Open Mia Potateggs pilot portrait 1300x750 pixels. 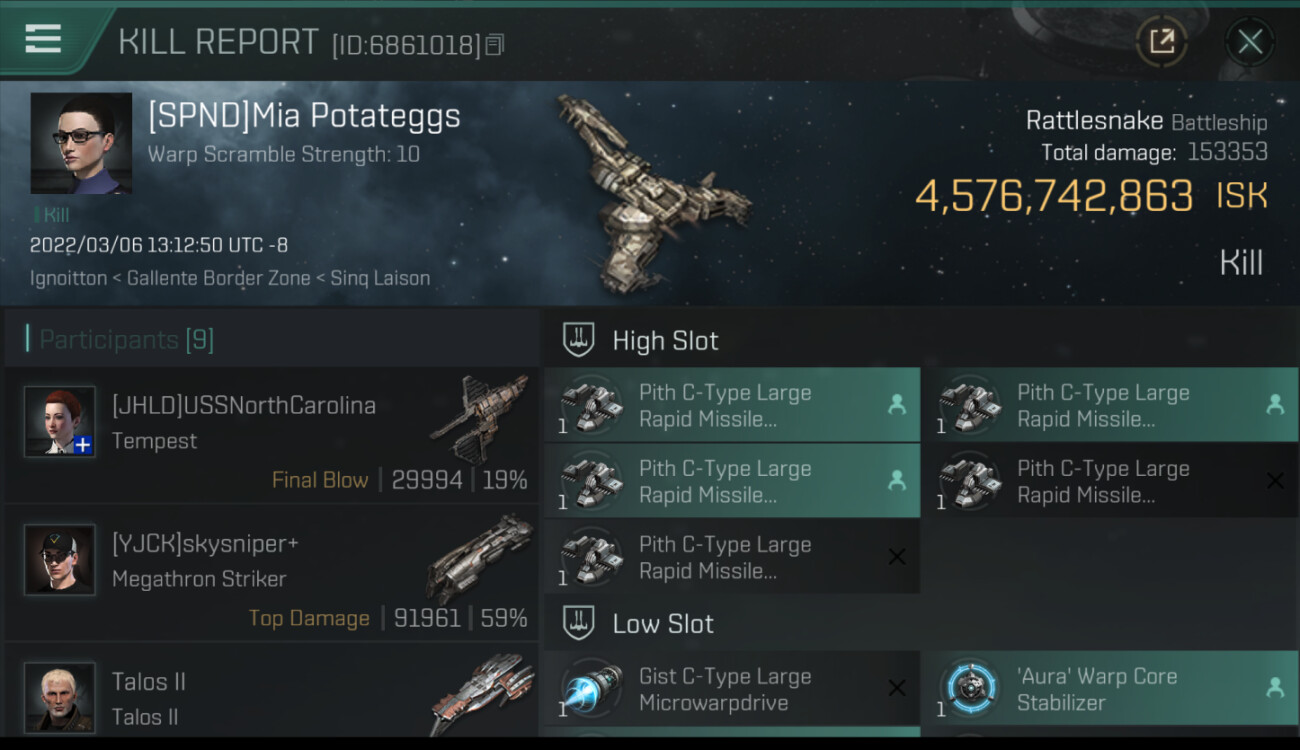[x=81, y=143]
